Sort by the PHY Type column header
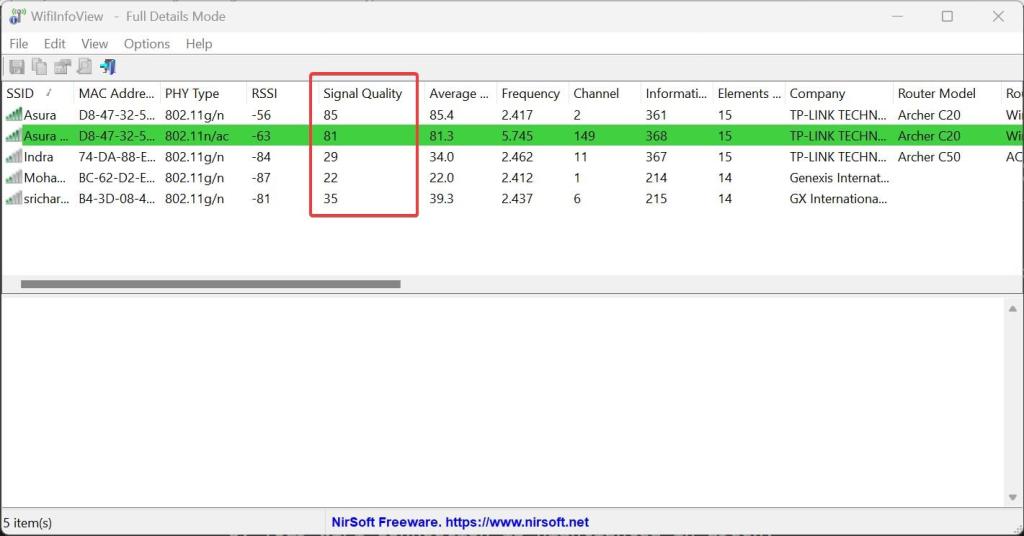This screenshot has height=536, width=1024. tap(203, 93)
